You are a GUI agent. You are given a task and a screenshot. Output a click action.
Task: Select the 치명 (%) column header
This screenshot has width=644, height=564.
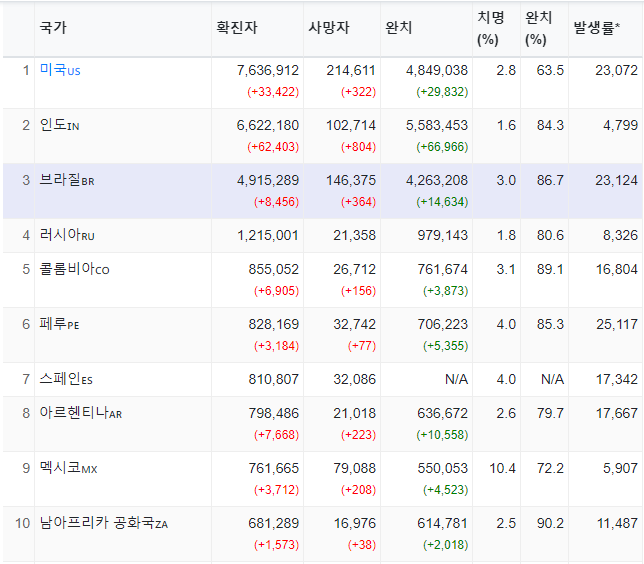click(490, 28)
